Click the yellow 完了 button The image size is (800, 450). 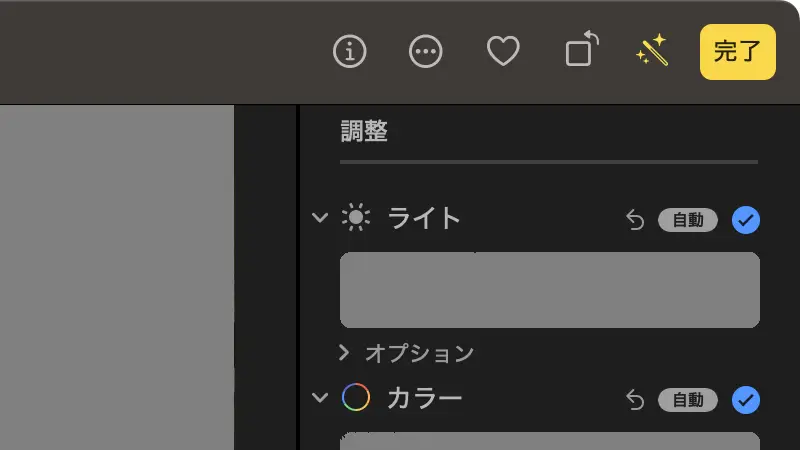tap(738, 52)
